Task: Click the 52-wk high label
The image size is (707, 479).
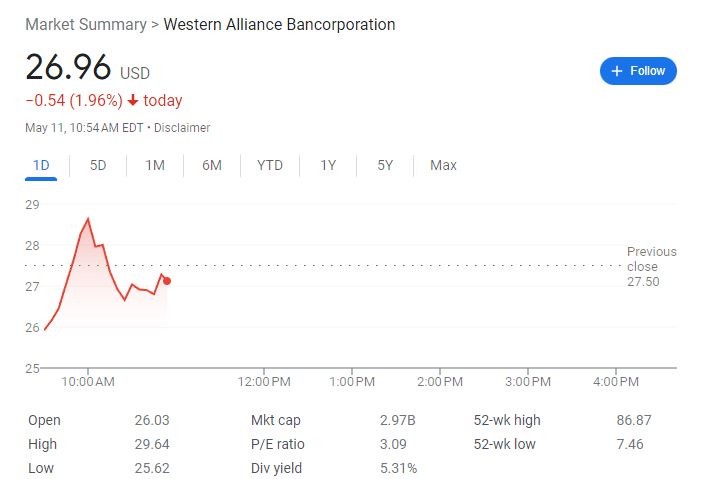Action: (507, 420)
